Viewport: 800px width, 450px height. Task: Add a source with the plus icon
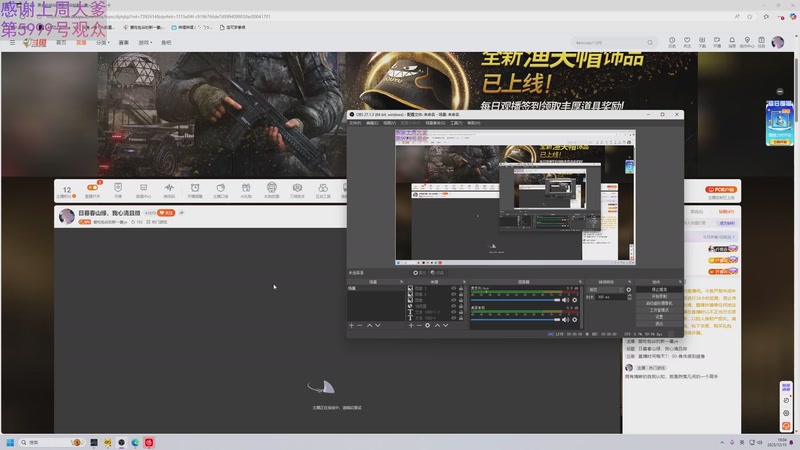(x=411, y=326)
